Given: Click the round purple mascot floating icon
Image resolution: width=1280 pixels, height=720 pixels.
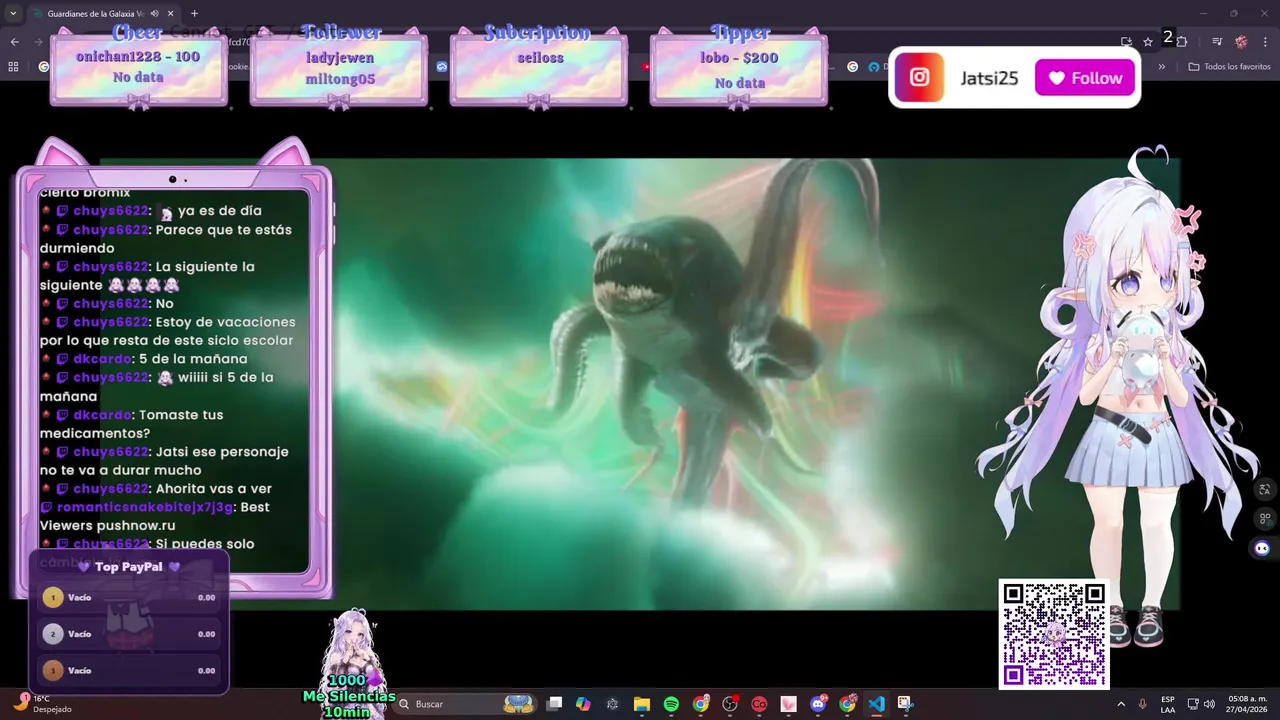Looking at the screenshot, I should 1262,548.
